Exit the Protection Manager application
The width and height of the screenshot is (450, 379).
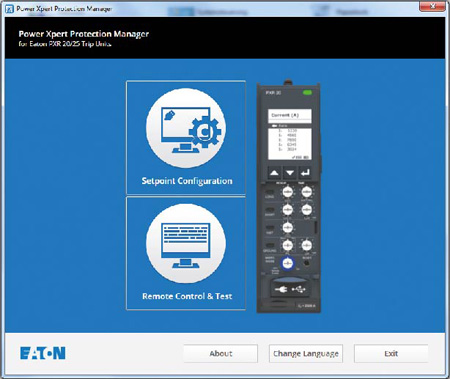391,353
